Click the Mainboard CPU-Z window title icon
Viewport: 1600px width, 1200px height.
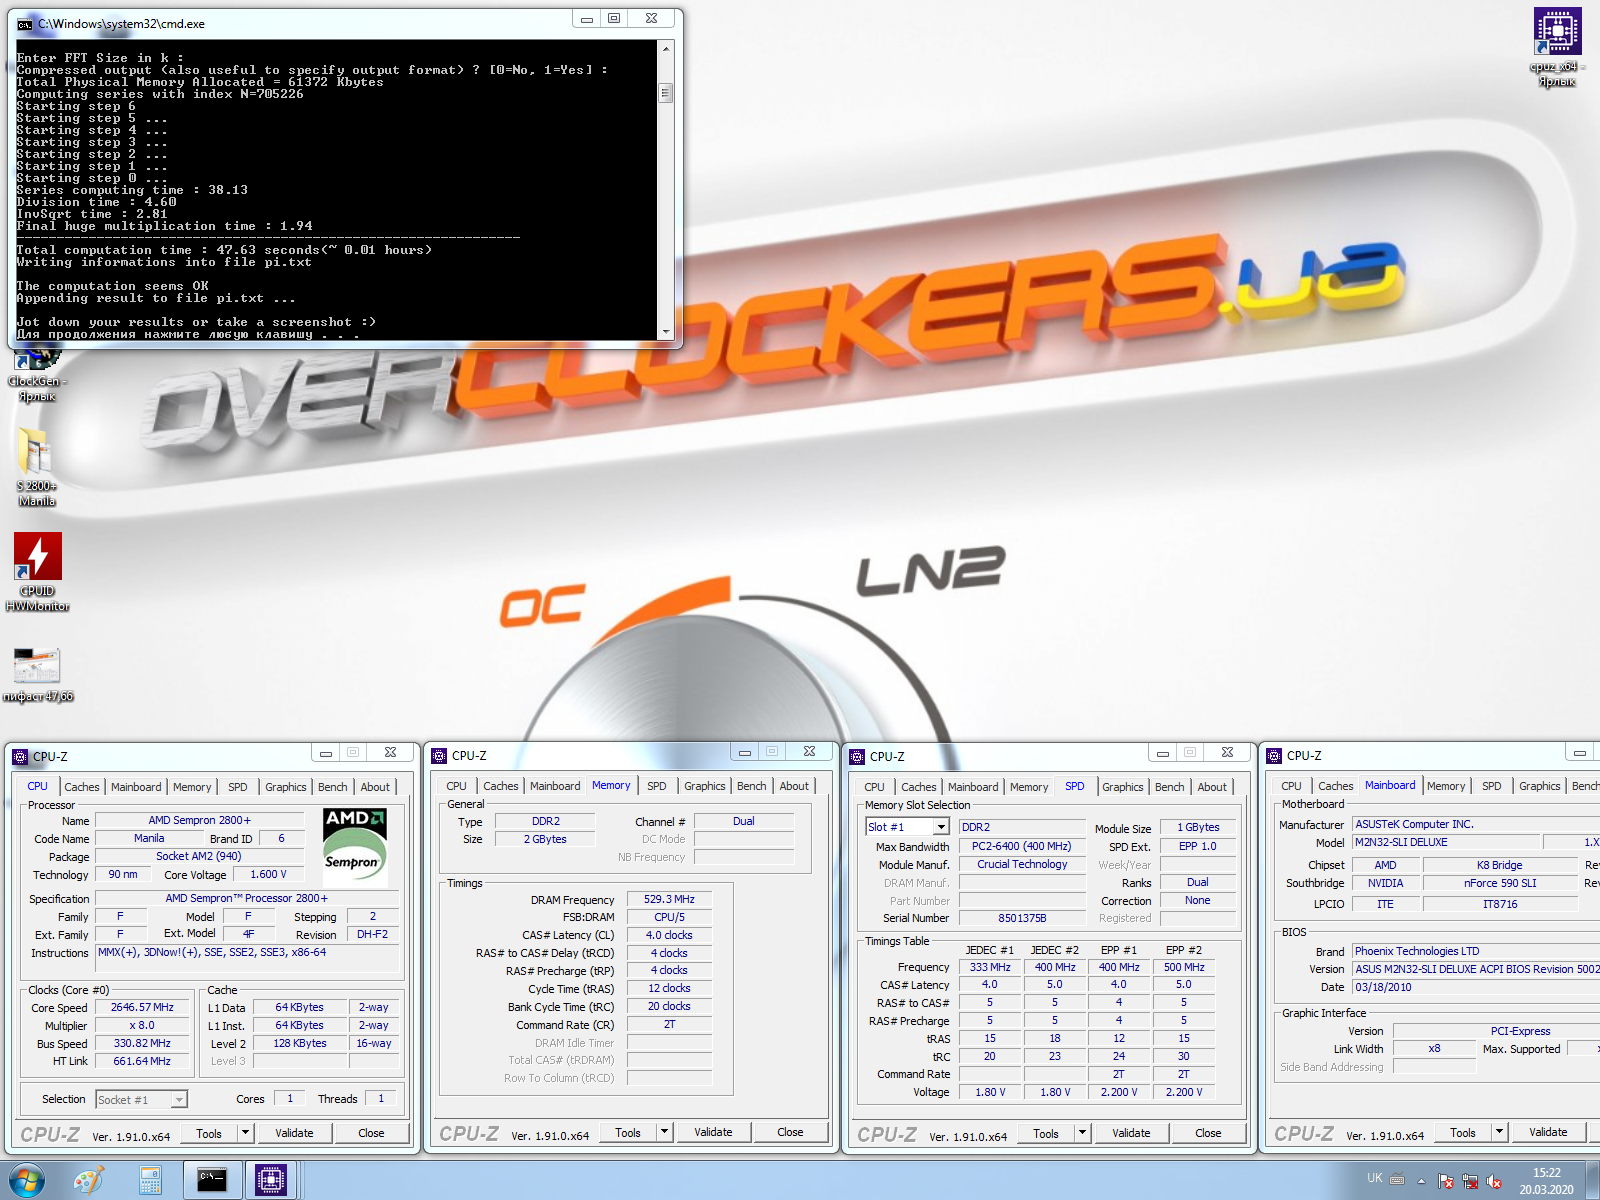click(x=1274, y=756)
